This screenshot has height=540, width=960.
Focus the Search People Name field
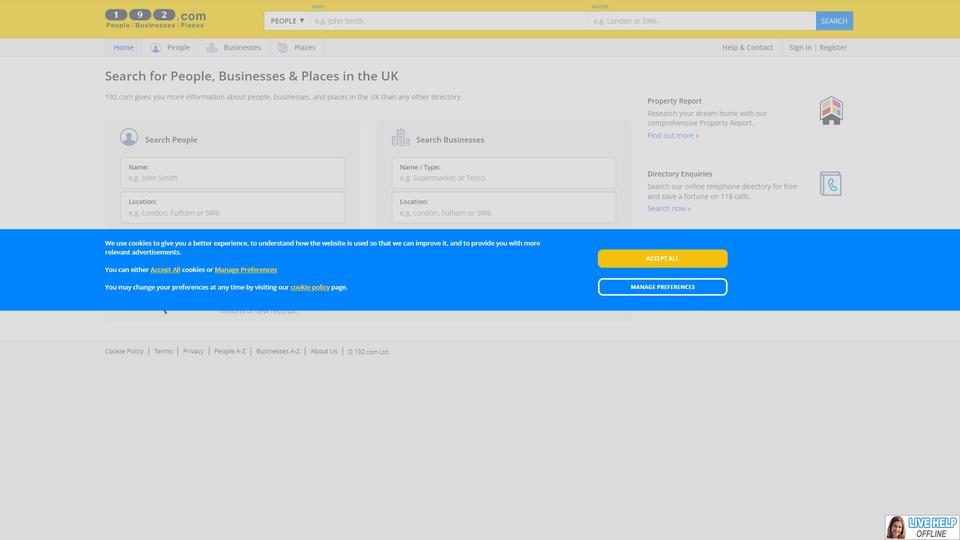tap(233, 173)
